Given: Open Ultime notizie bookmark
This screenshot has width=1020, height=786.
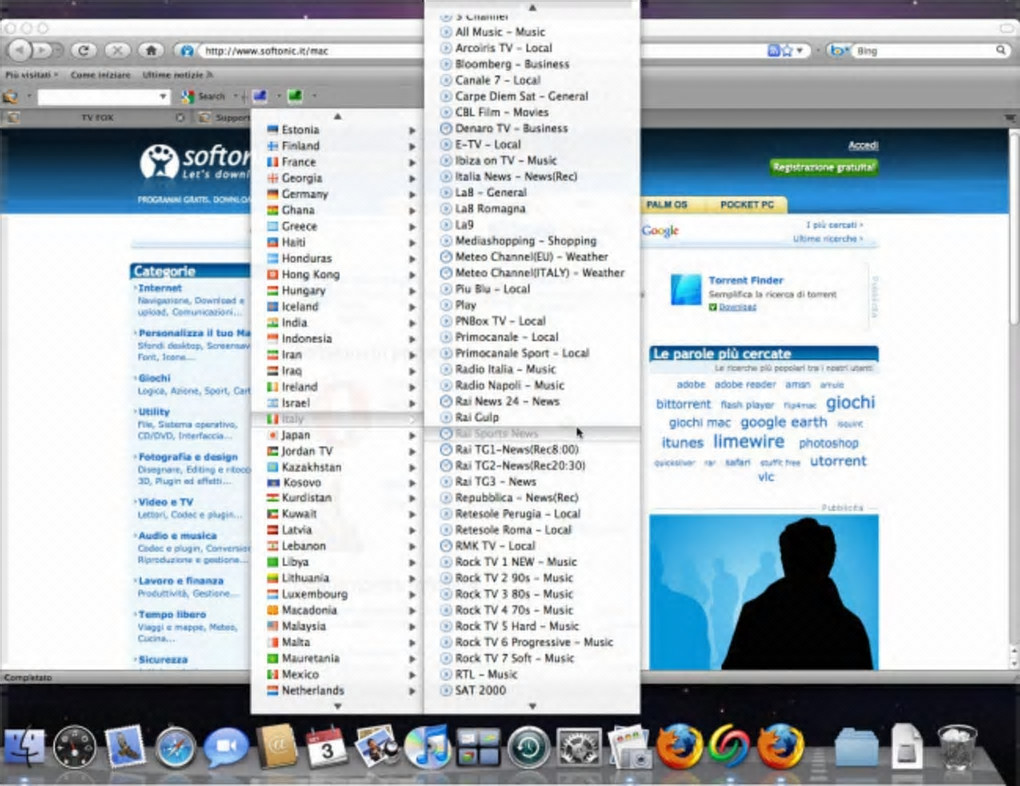Looking at the screenshot, I should click(x=177, y=75).
